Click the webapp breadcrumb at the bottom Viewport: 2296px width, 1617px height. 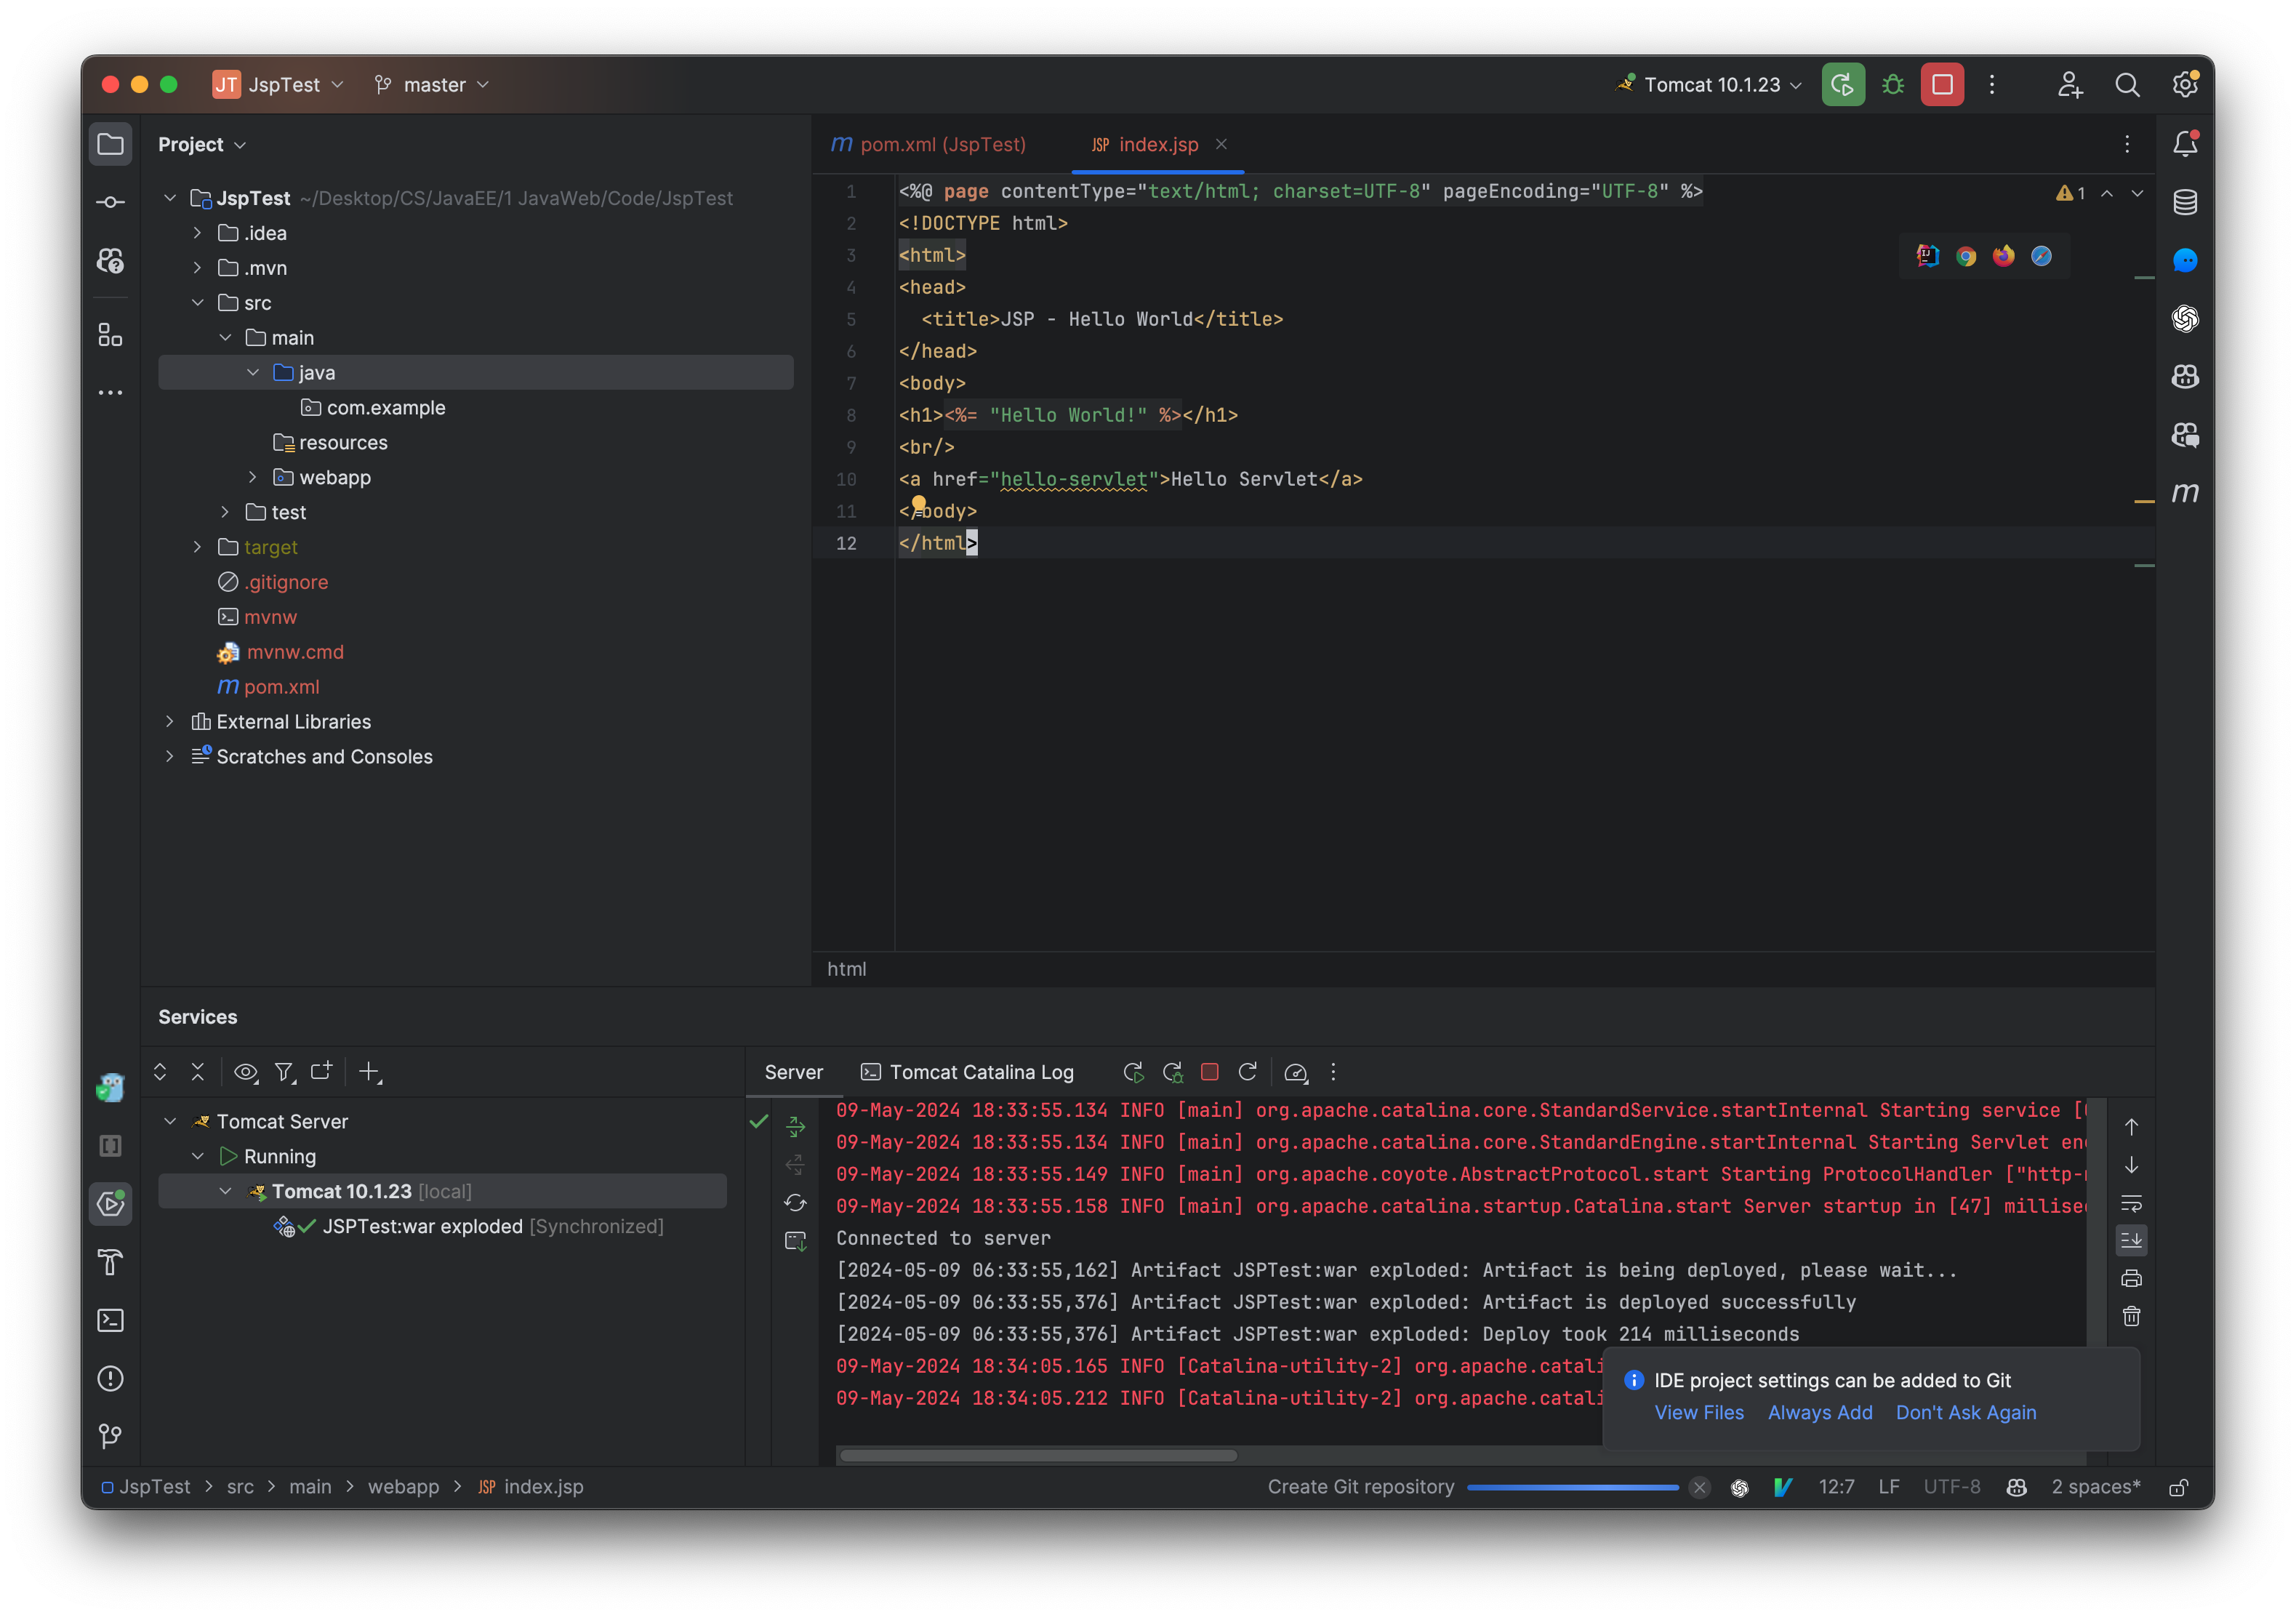(x=404, y=1487)
